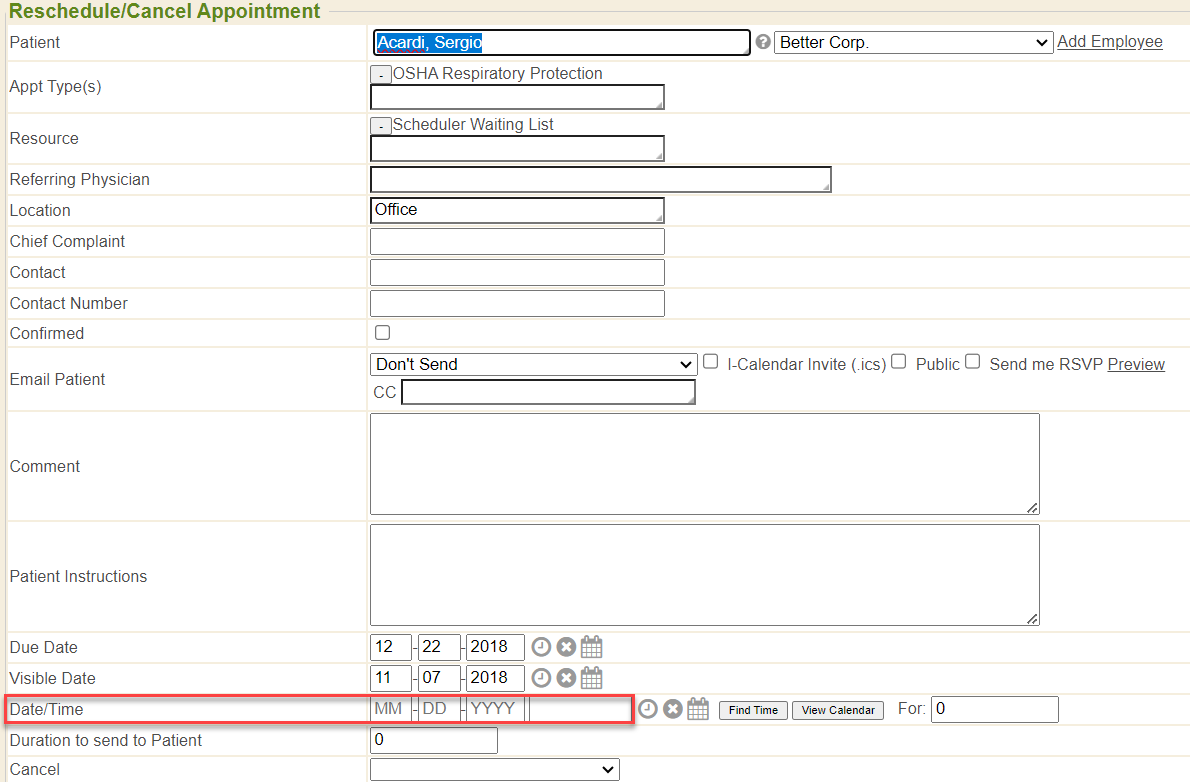Remove OSHA Respiratory Protection with minus button

(x=381, y=74)
